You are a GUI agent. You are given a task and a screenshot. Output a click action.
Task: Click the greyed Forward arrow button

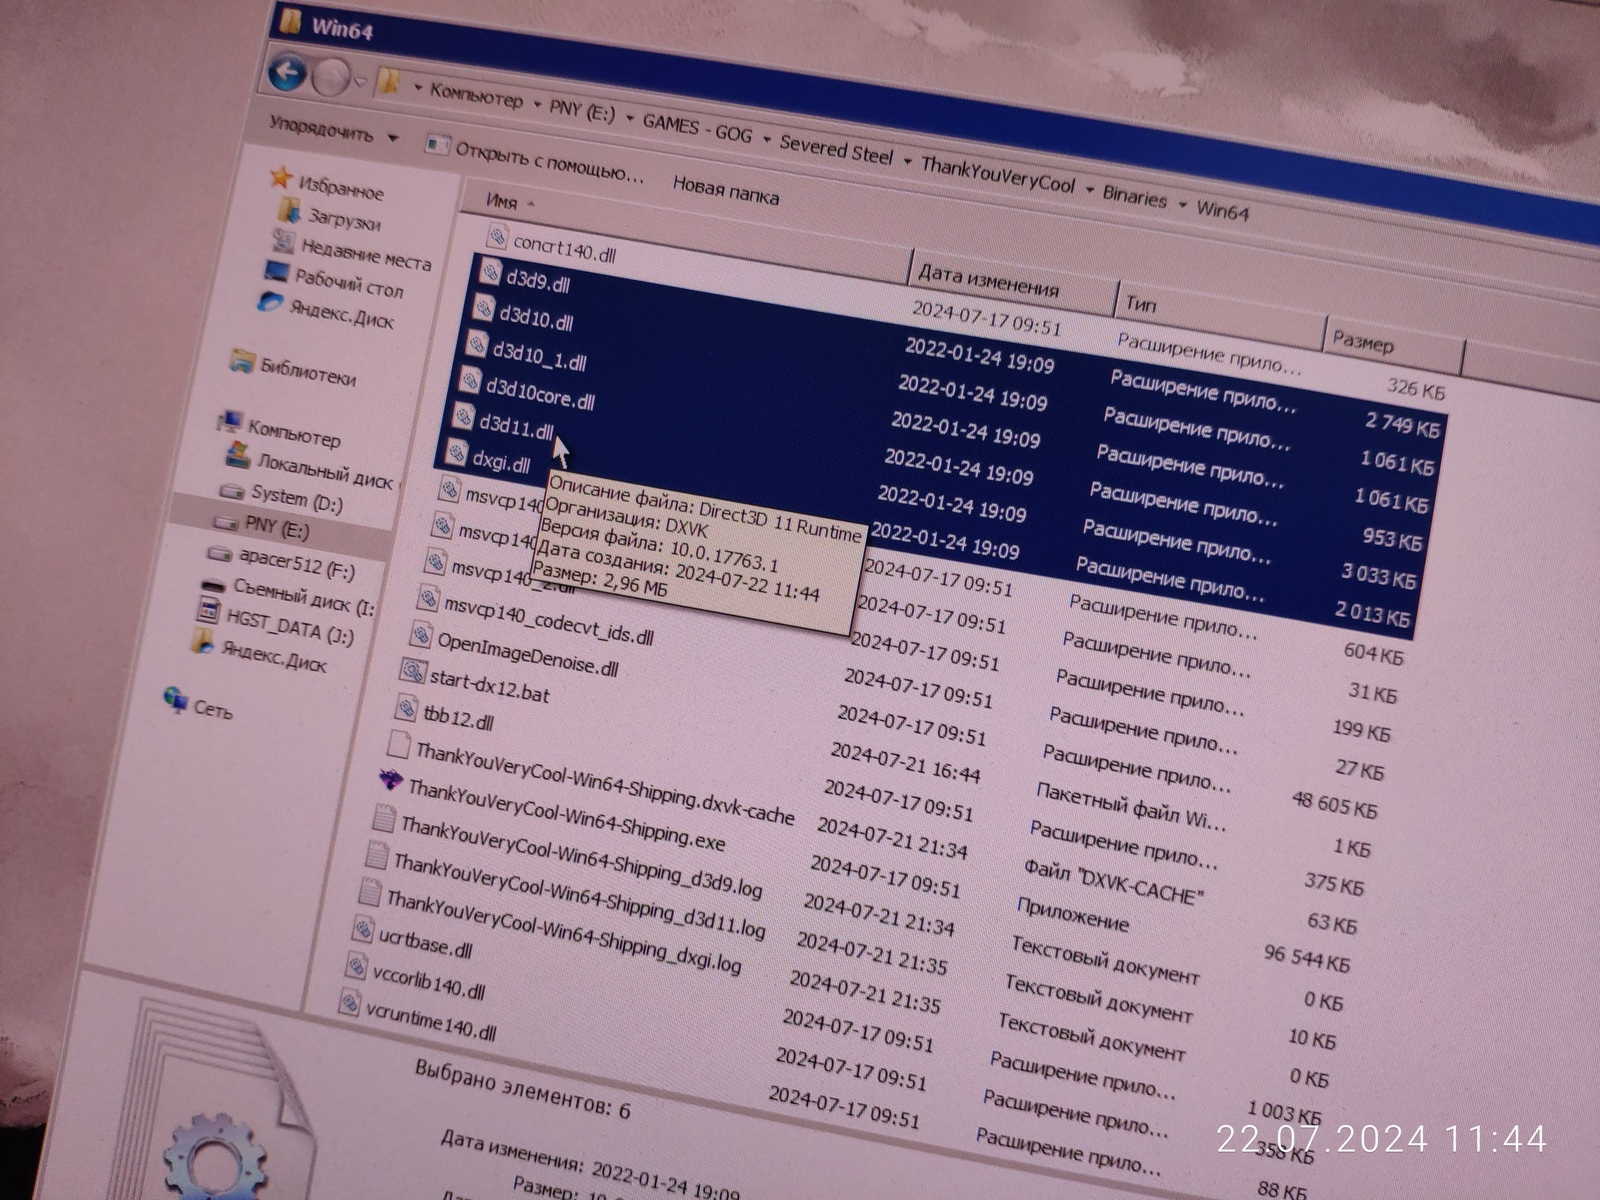[330, 77]
